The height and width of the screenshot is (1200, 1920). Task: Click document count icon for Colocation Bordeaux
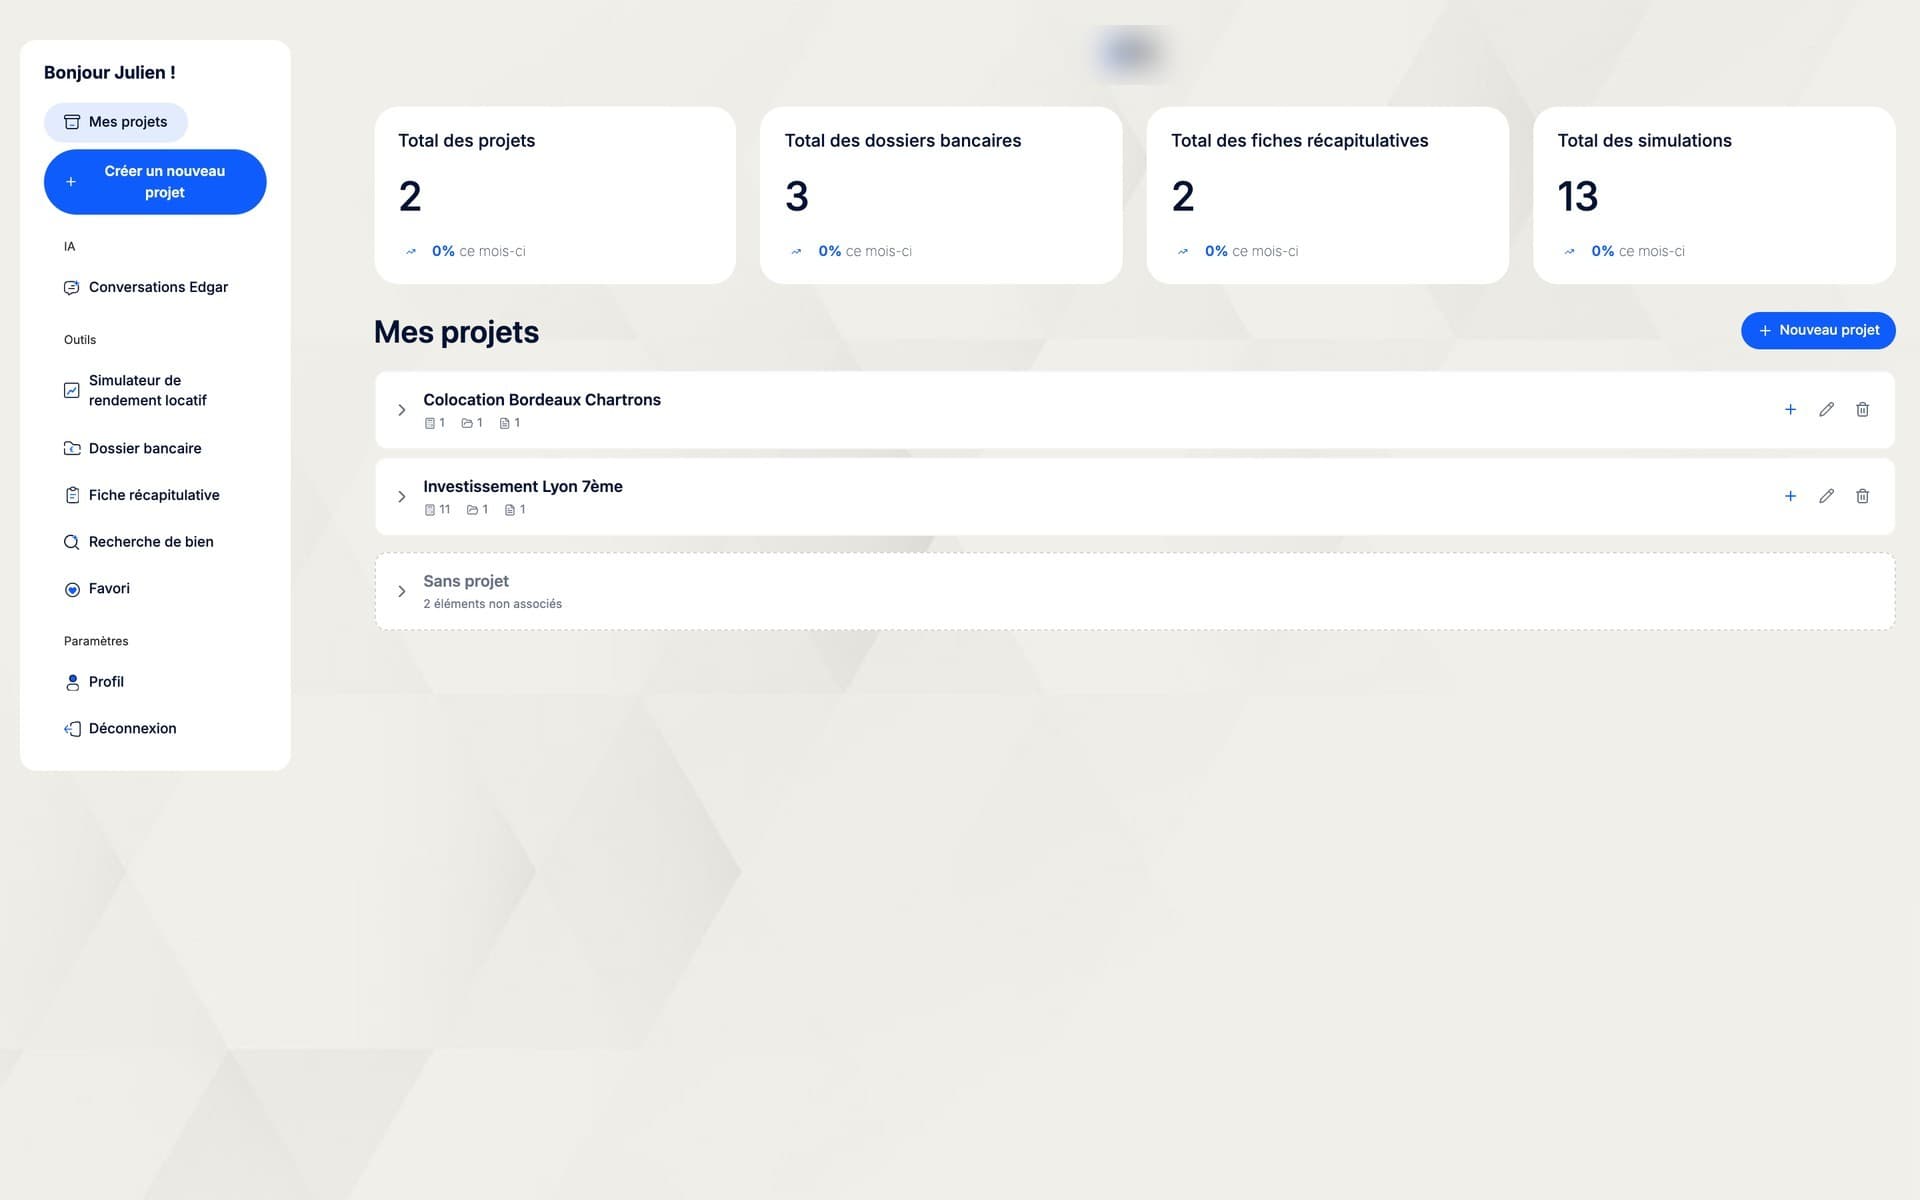pos(505,424)
